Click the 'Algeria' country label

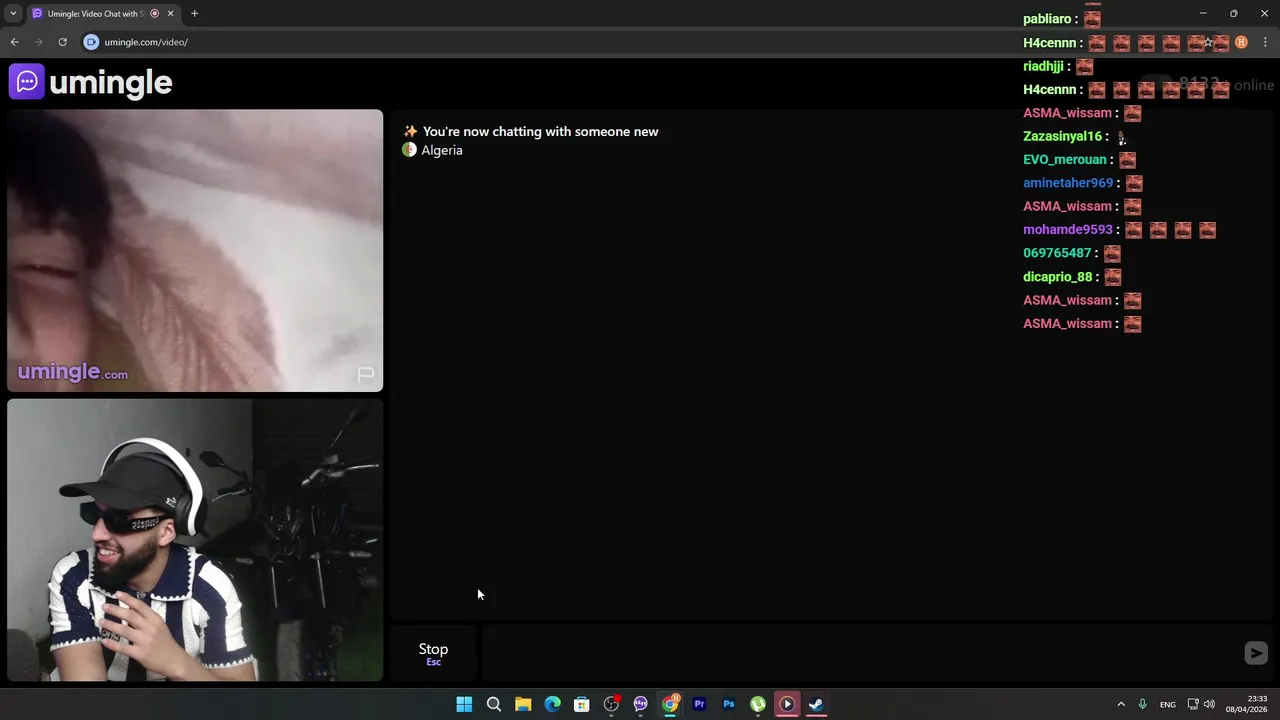pyautogui.click(x=441, y=150)
